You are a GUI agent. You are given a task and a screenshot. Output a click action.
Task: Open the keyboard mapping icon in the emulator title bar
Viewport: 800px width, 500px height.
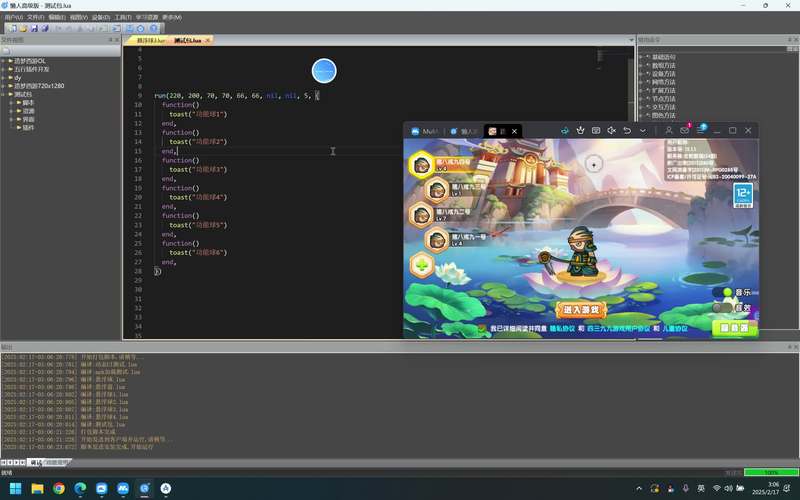pos(595,131)
